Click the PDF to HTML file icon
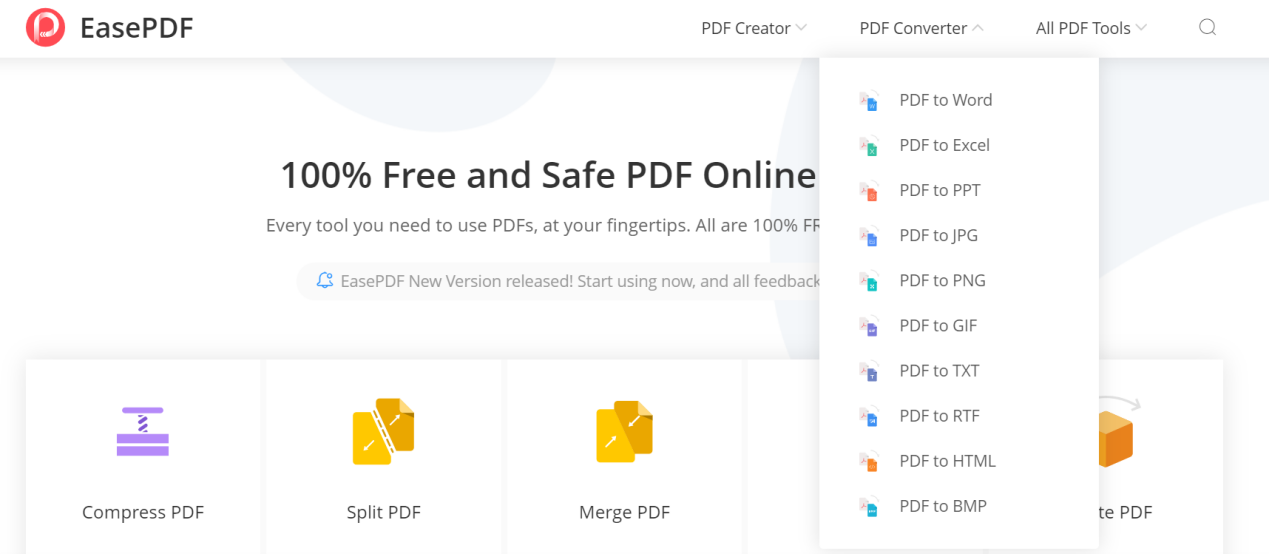The width and height of the screenshot is (1269, 554). pyautogui.click(x=868, y=461)
